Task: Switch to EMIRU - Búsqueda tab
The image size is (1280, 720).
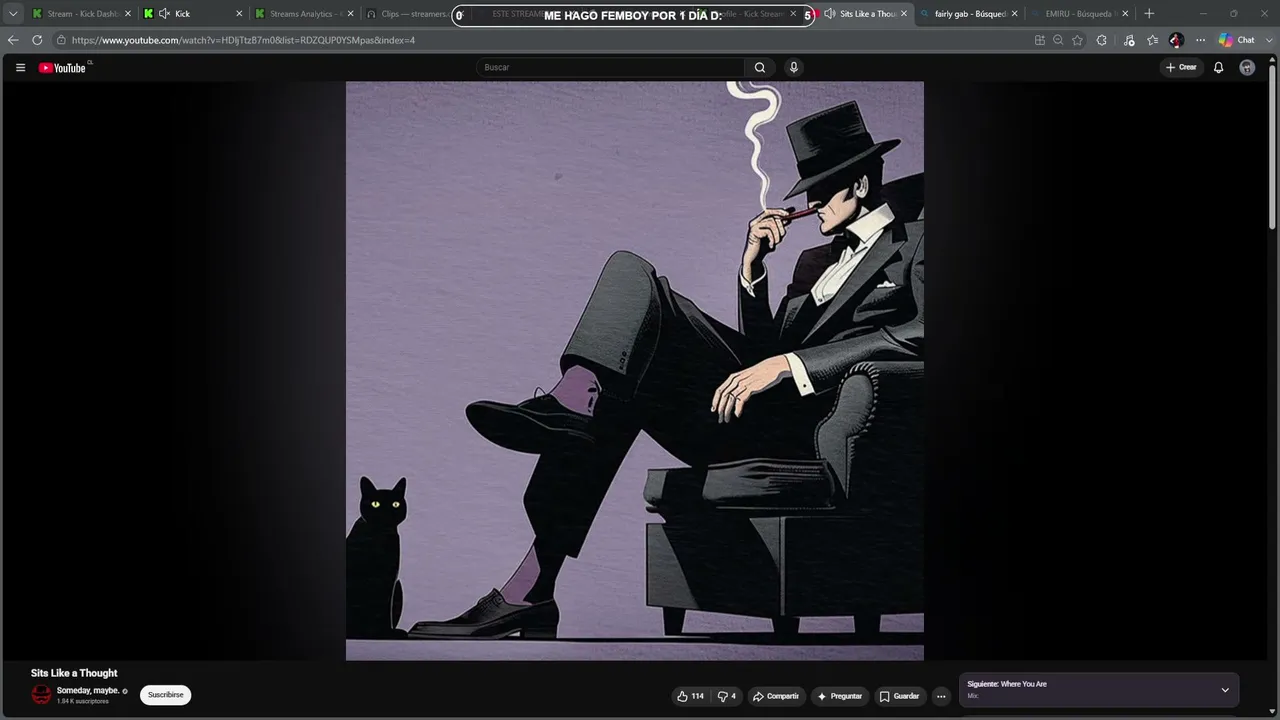Action: pos(1081,14)
